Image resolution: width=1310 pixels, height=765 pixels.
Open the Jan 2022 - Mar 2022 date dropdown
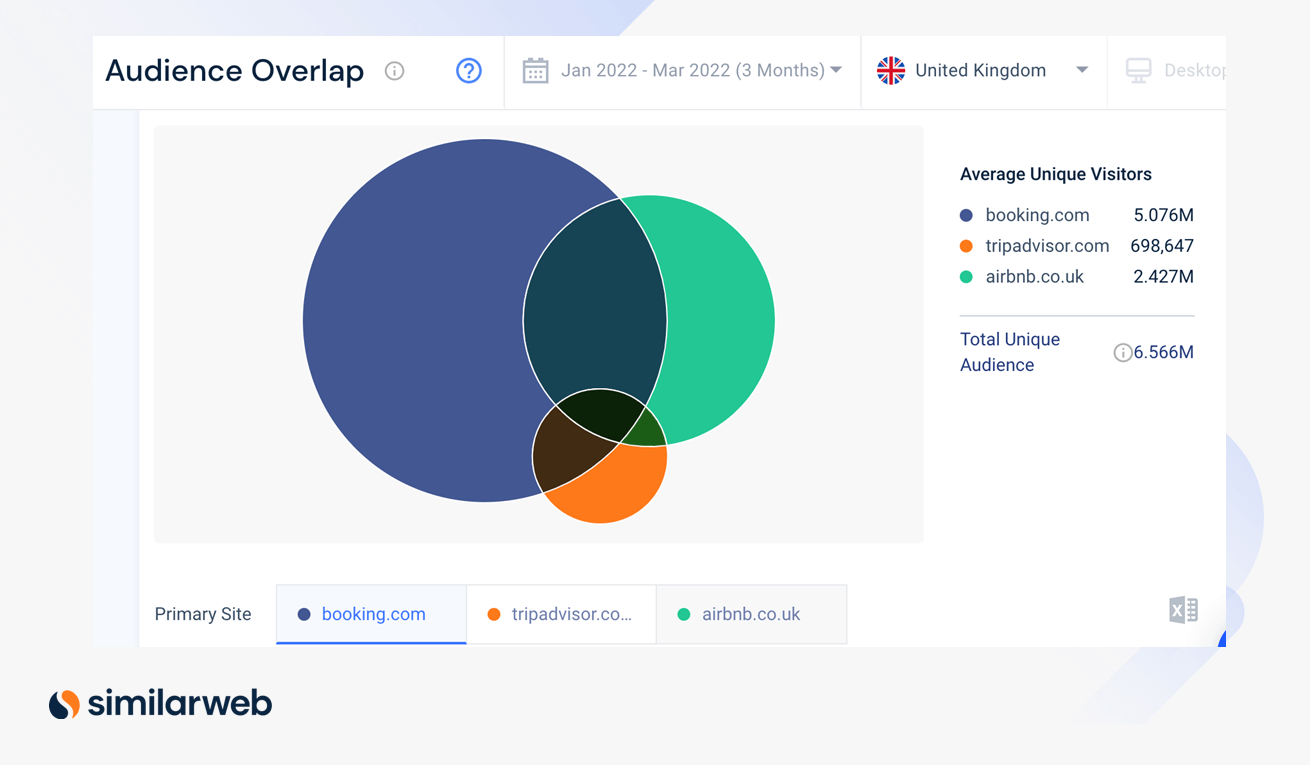682,71
